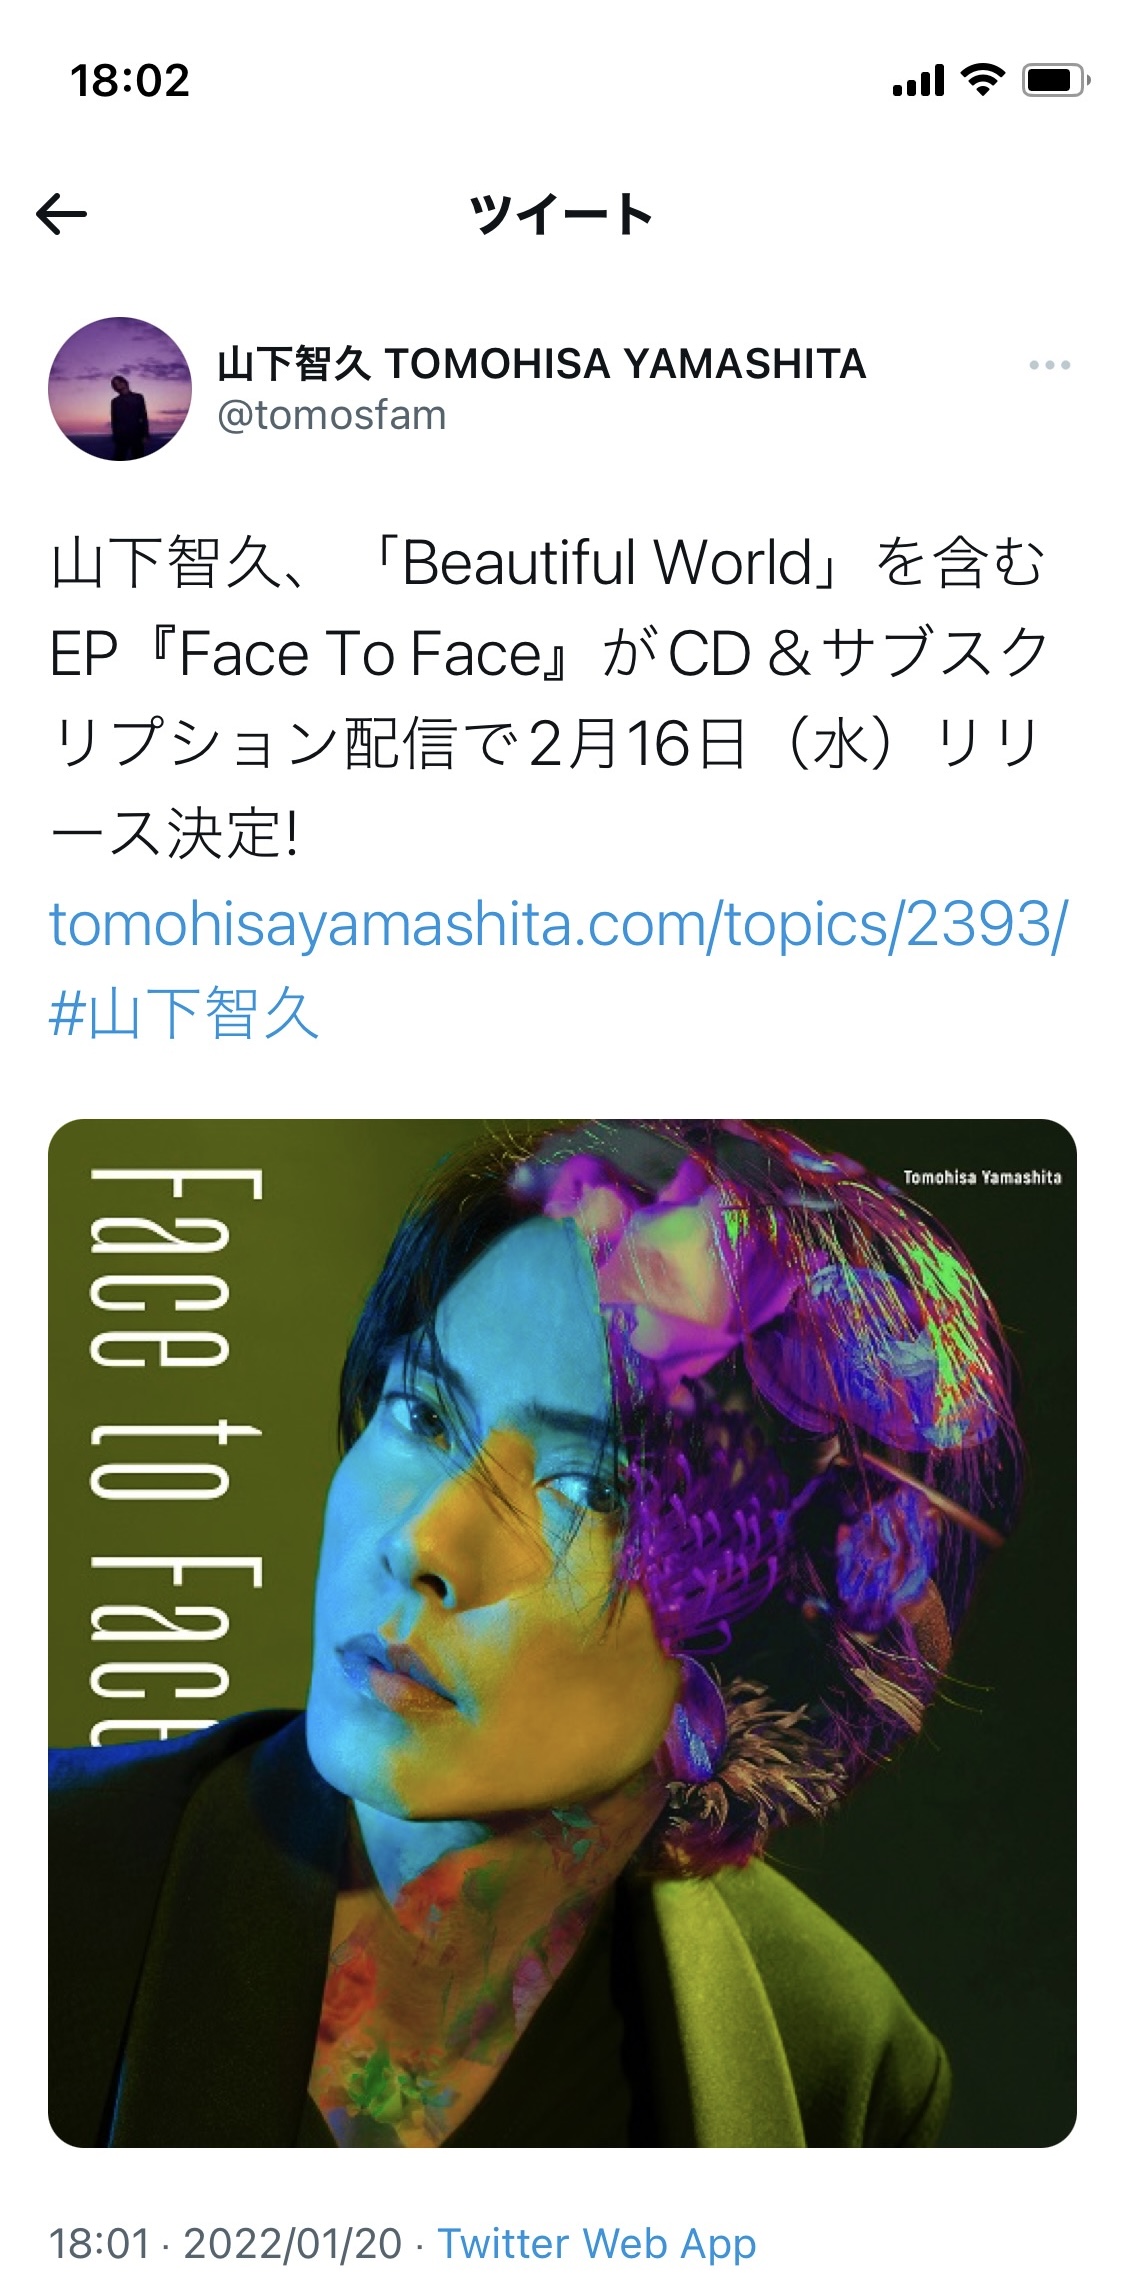Image resolution: width=1125 pixels, height=2292 pixels.
Task: Open the tomohisayamashita.com/topics/2393/ link
Action: click(x=559, y=923)
